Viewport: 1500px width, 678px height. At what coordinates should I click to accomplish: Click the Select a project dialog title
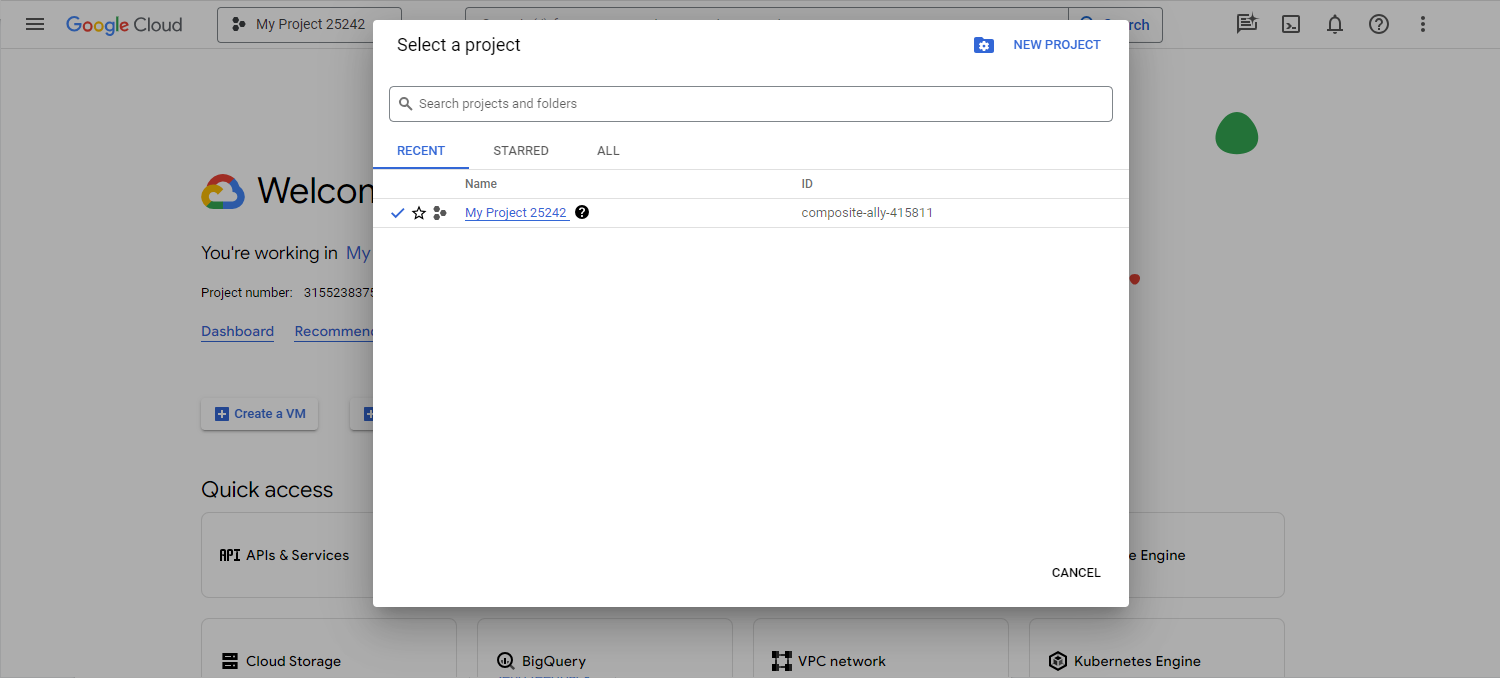click(459, 45)
